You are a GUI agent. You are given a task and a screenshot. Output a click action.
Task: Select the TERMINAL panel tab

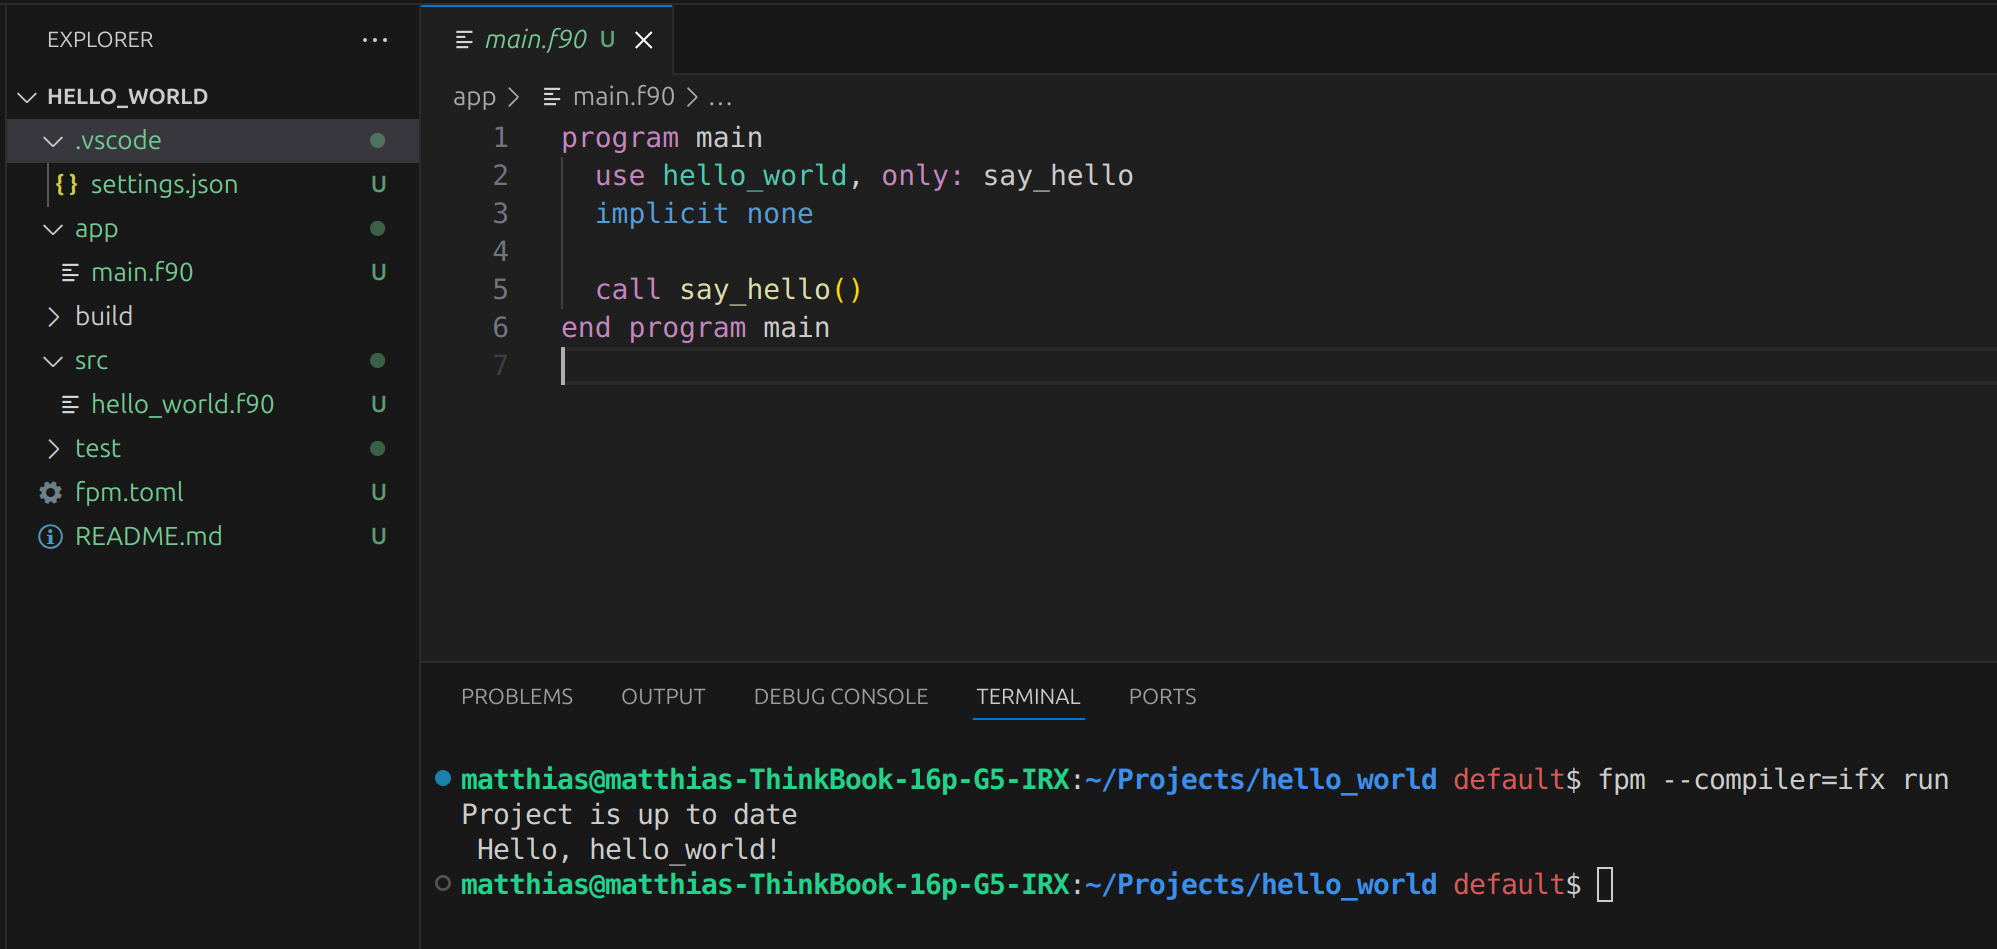[x=1028, y=697]
